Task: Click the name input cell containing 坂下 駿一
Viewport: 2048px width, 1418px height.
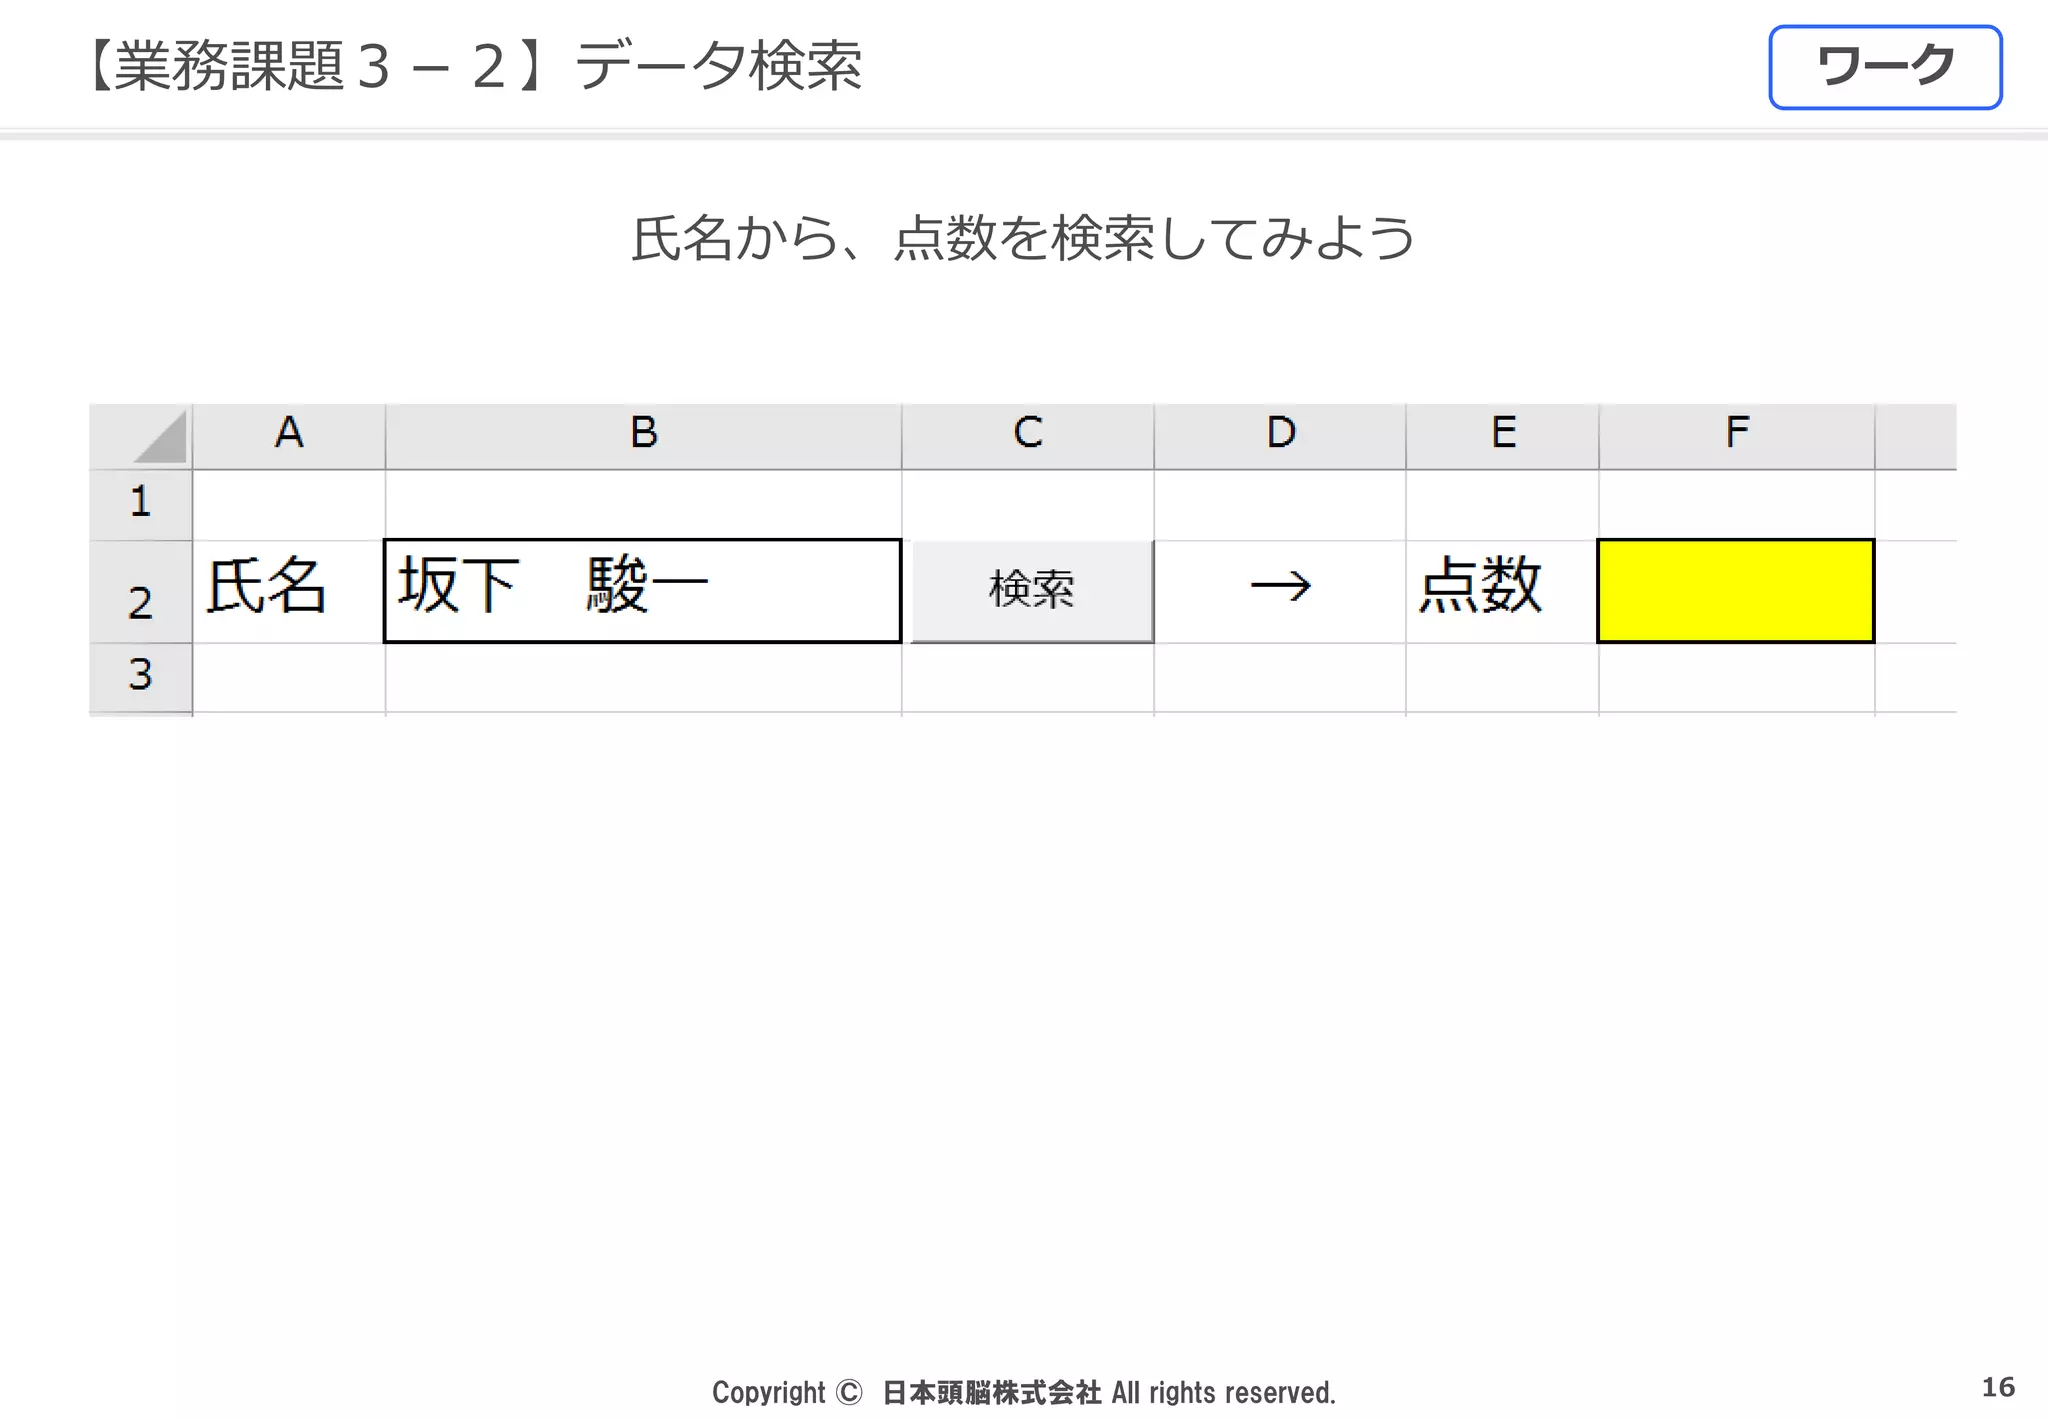Action: pos(643,591)
